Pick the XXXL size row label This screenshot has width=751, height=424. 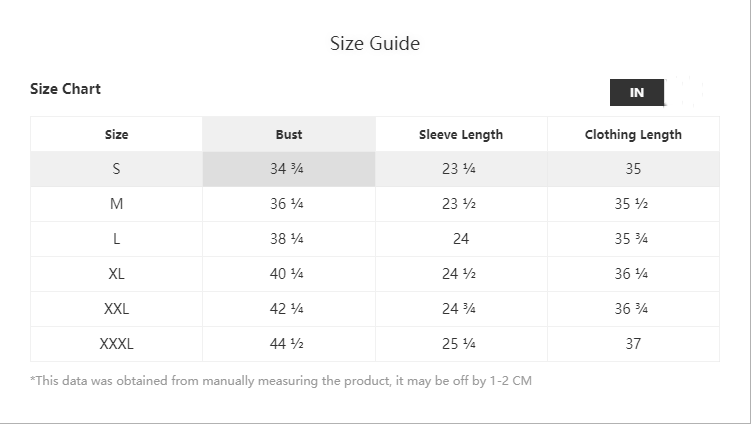click(x=117, y=344)
